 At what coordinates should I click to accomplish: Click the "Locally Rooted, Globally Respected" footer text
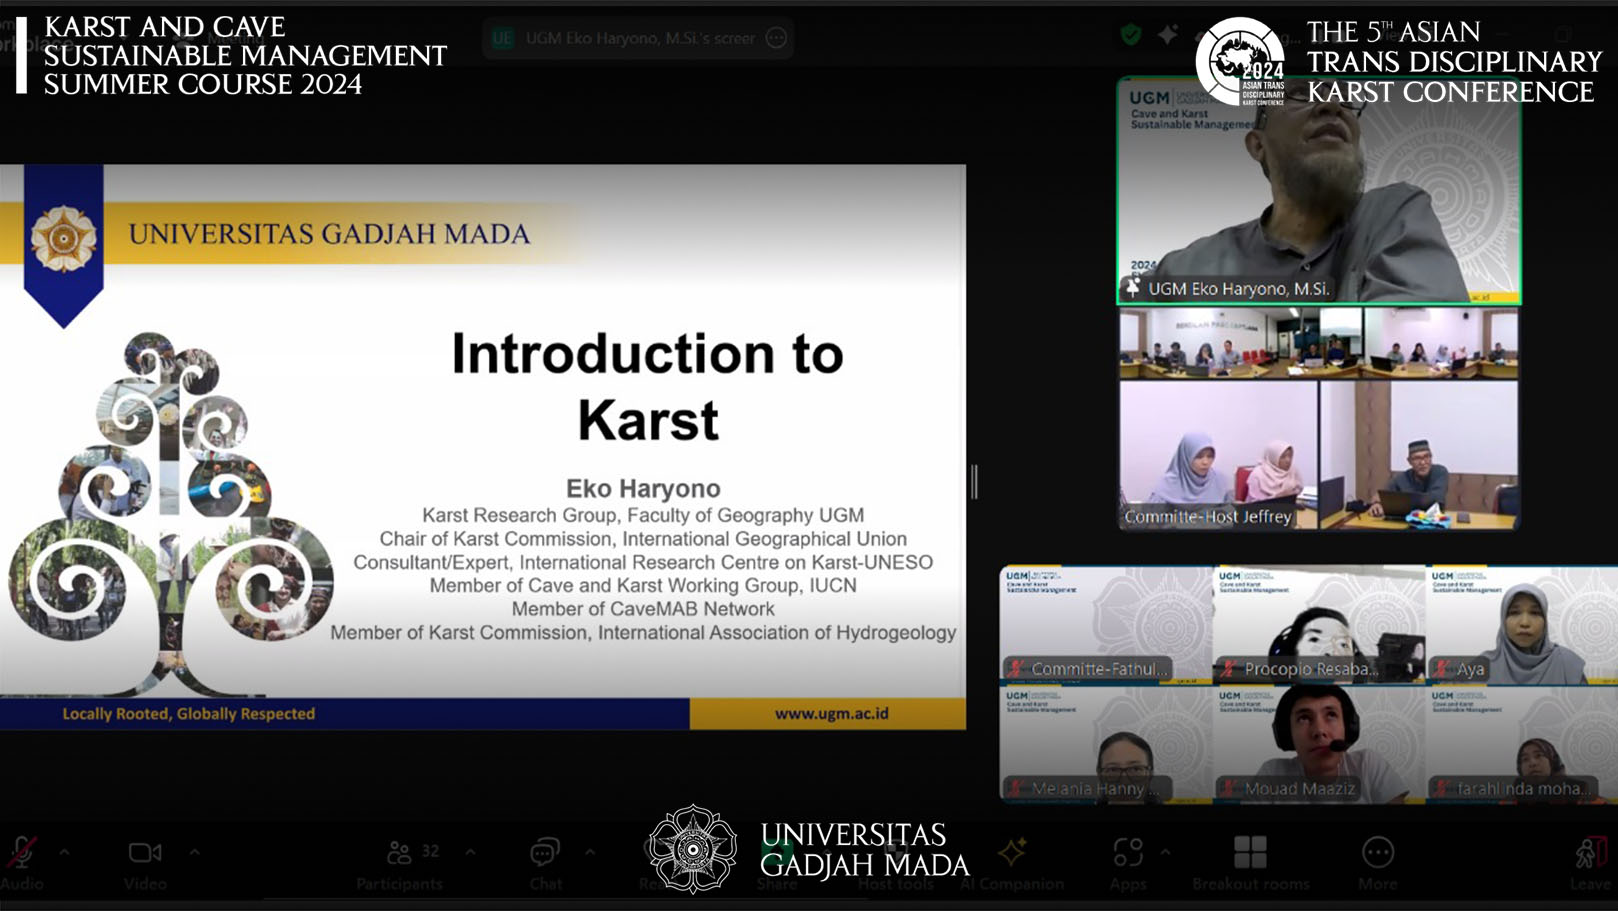pyautogui.click(x=189, y=714)
